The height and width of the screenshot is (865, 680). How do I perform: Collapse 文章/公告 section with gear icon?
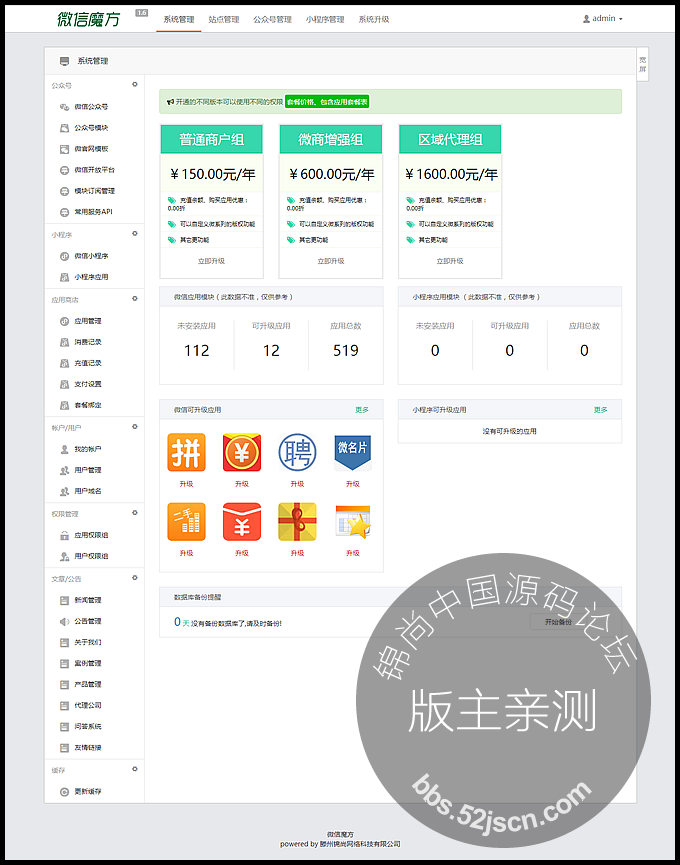tap(135, 578)
